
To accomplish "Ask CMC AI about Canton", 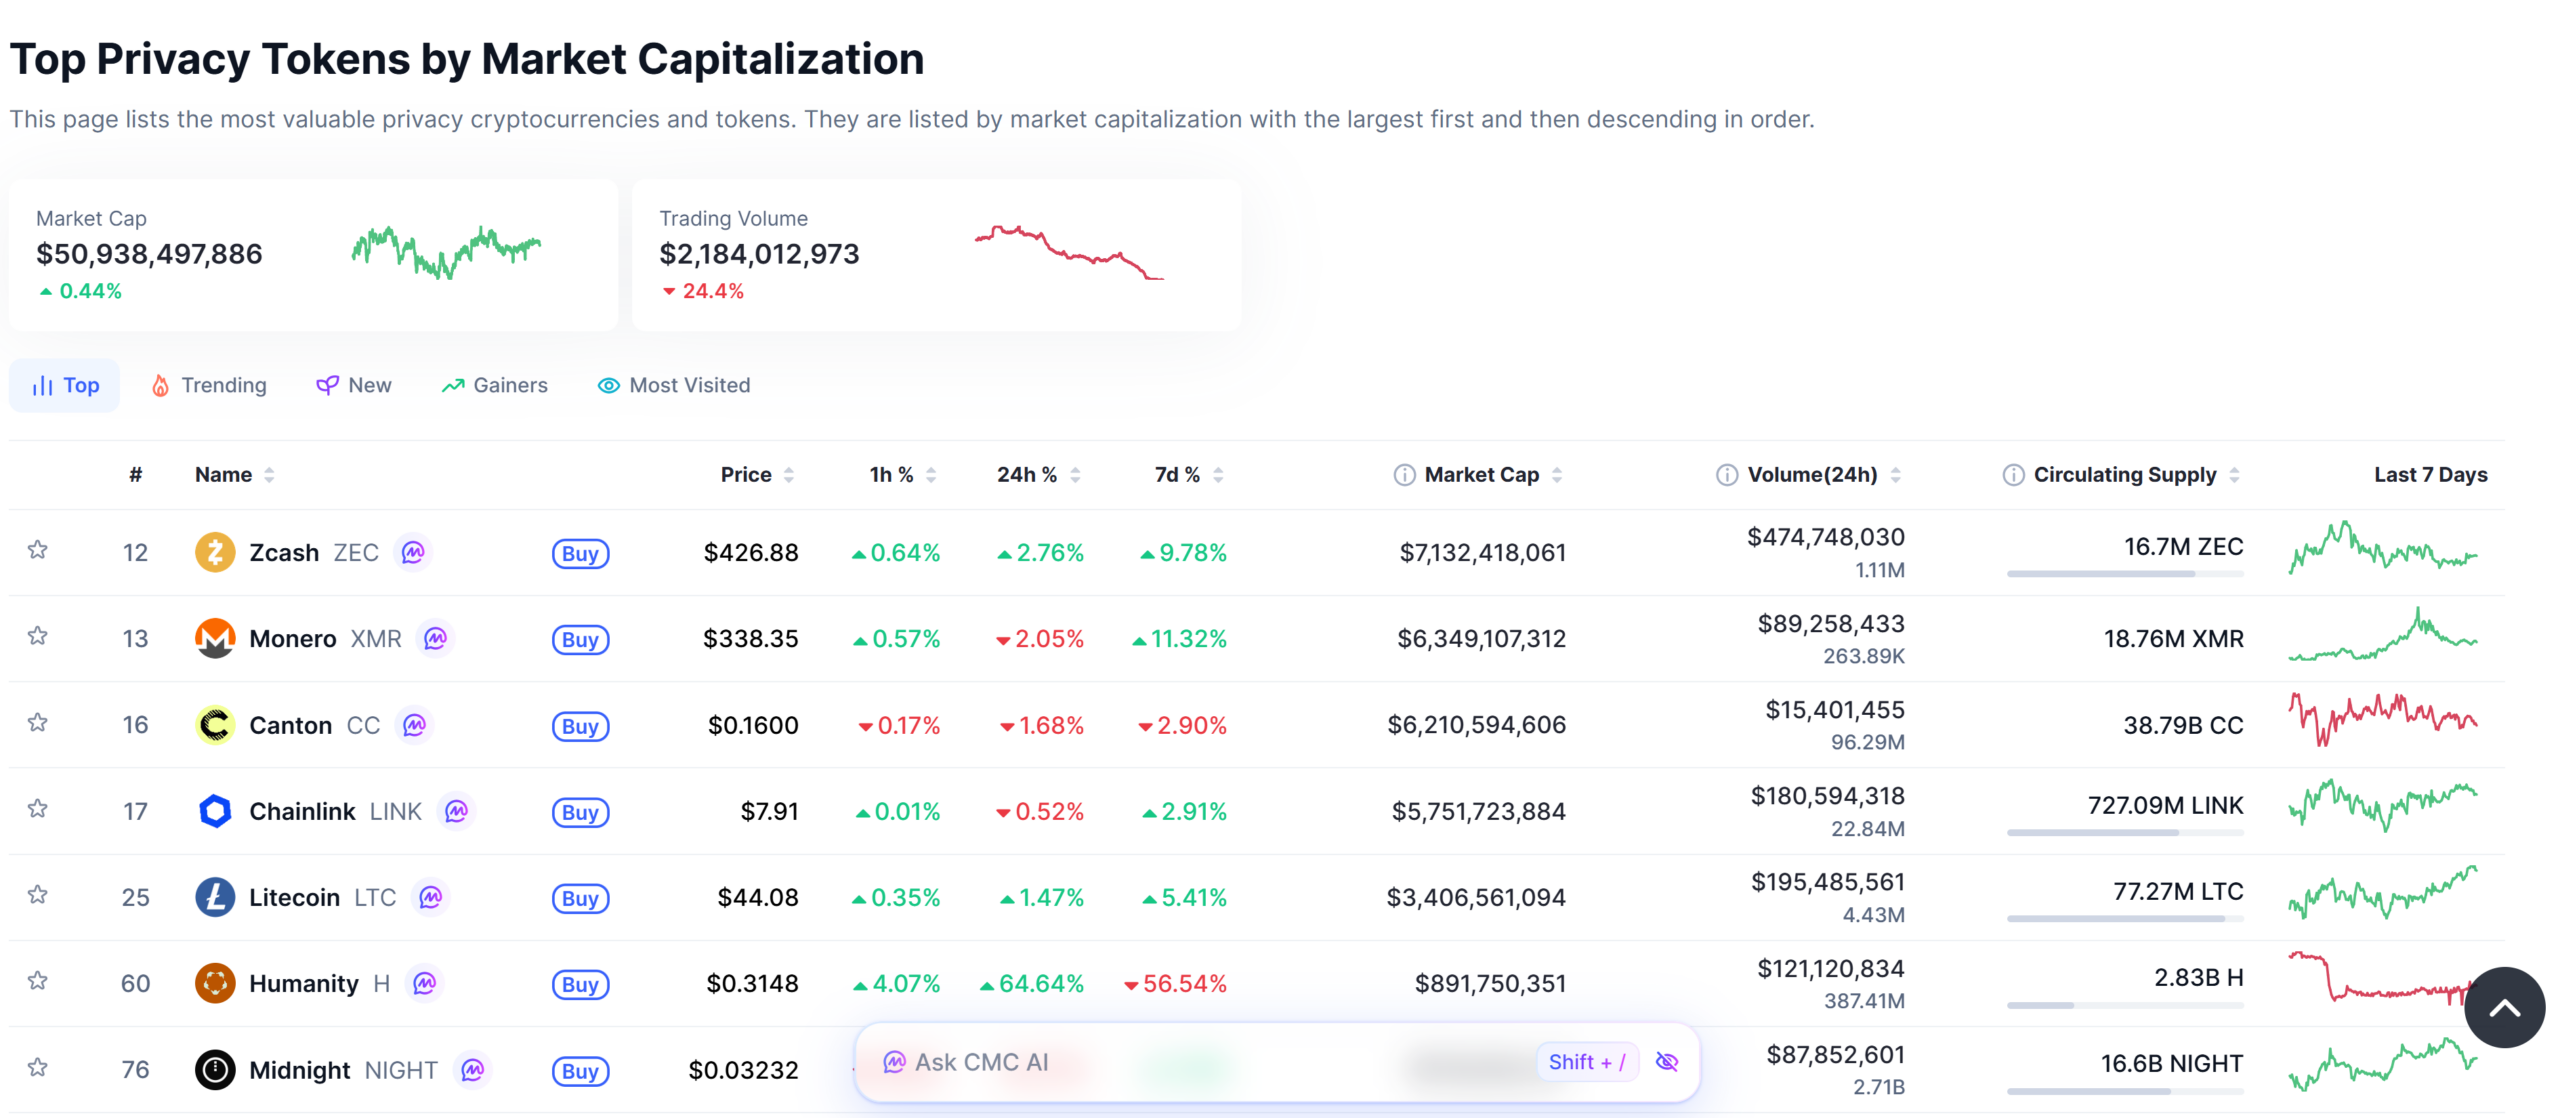I will [414, 725].
